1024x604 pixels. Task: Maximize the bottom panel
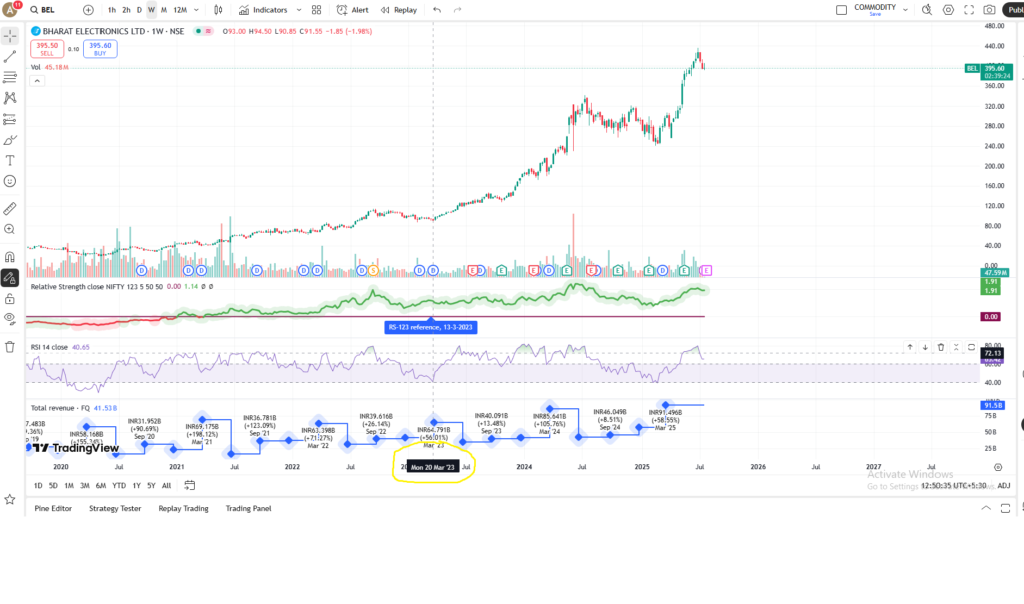point(1005,508)
